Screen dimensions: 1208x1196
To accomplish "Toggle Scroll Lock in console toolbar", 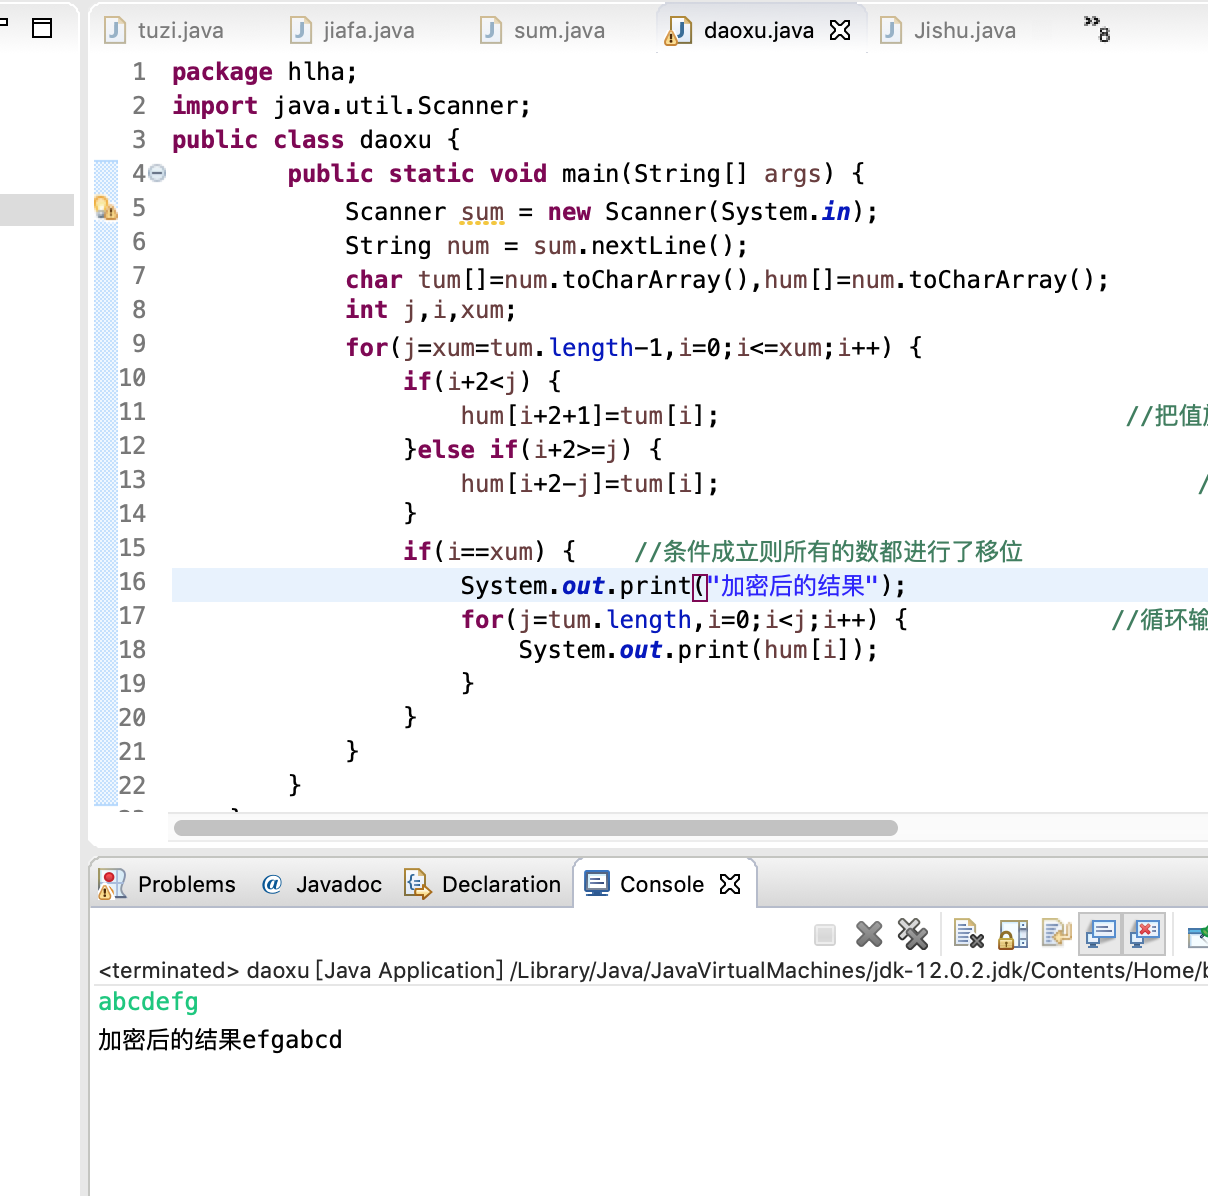I will 1013,935.
